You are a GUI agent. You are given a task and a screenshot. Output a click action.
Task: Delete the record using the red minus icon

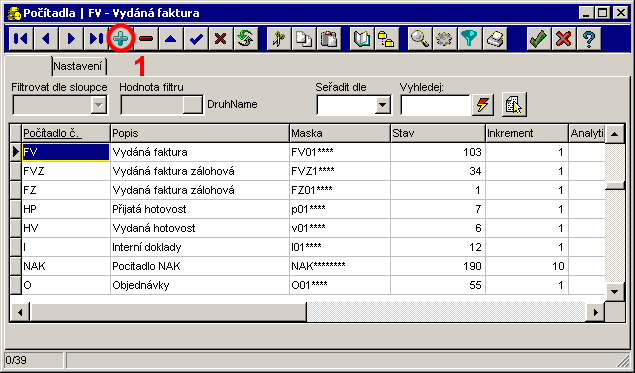(x=146, y=39)
